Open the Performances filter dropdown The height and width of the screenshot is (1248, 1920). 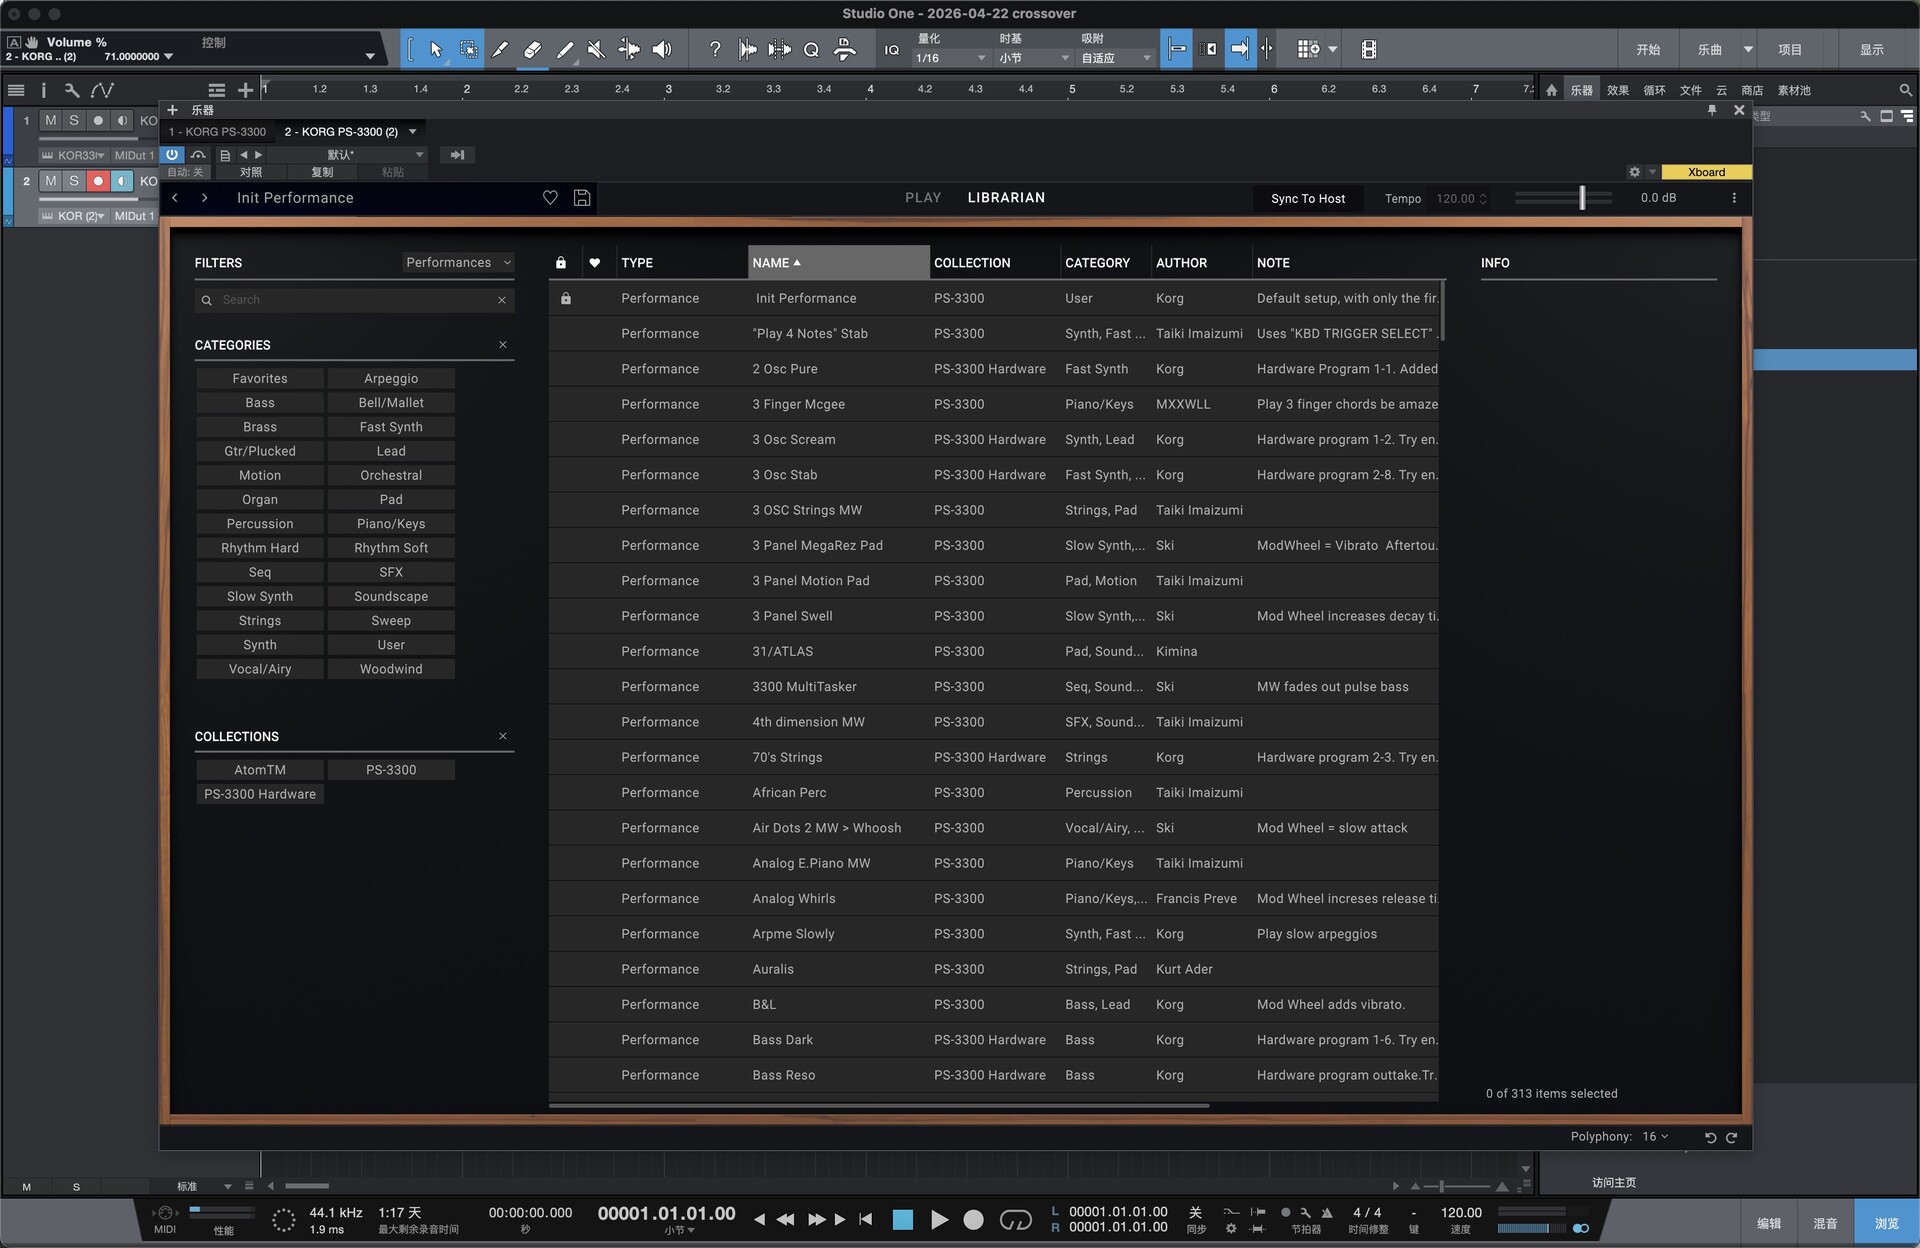pyautogui.click(x=458, y=262)
